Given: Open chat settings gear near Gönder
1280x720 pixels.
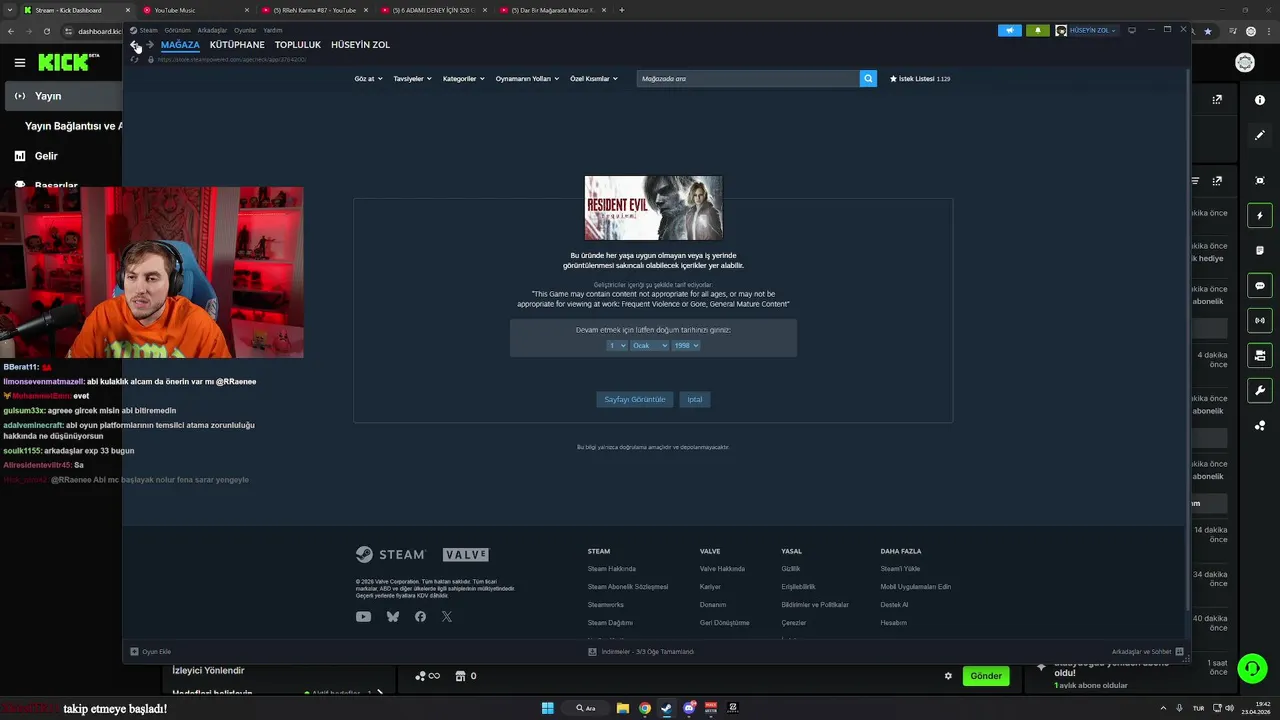Looking at the screenshot, I should (948, 676).
